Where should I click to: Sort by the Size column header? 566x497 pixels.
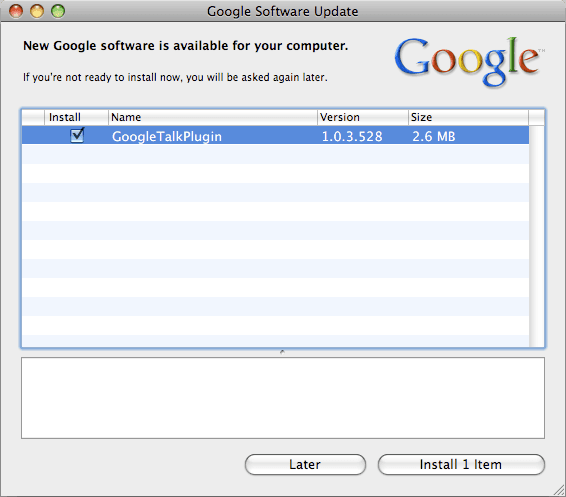(x=468, y=117)
